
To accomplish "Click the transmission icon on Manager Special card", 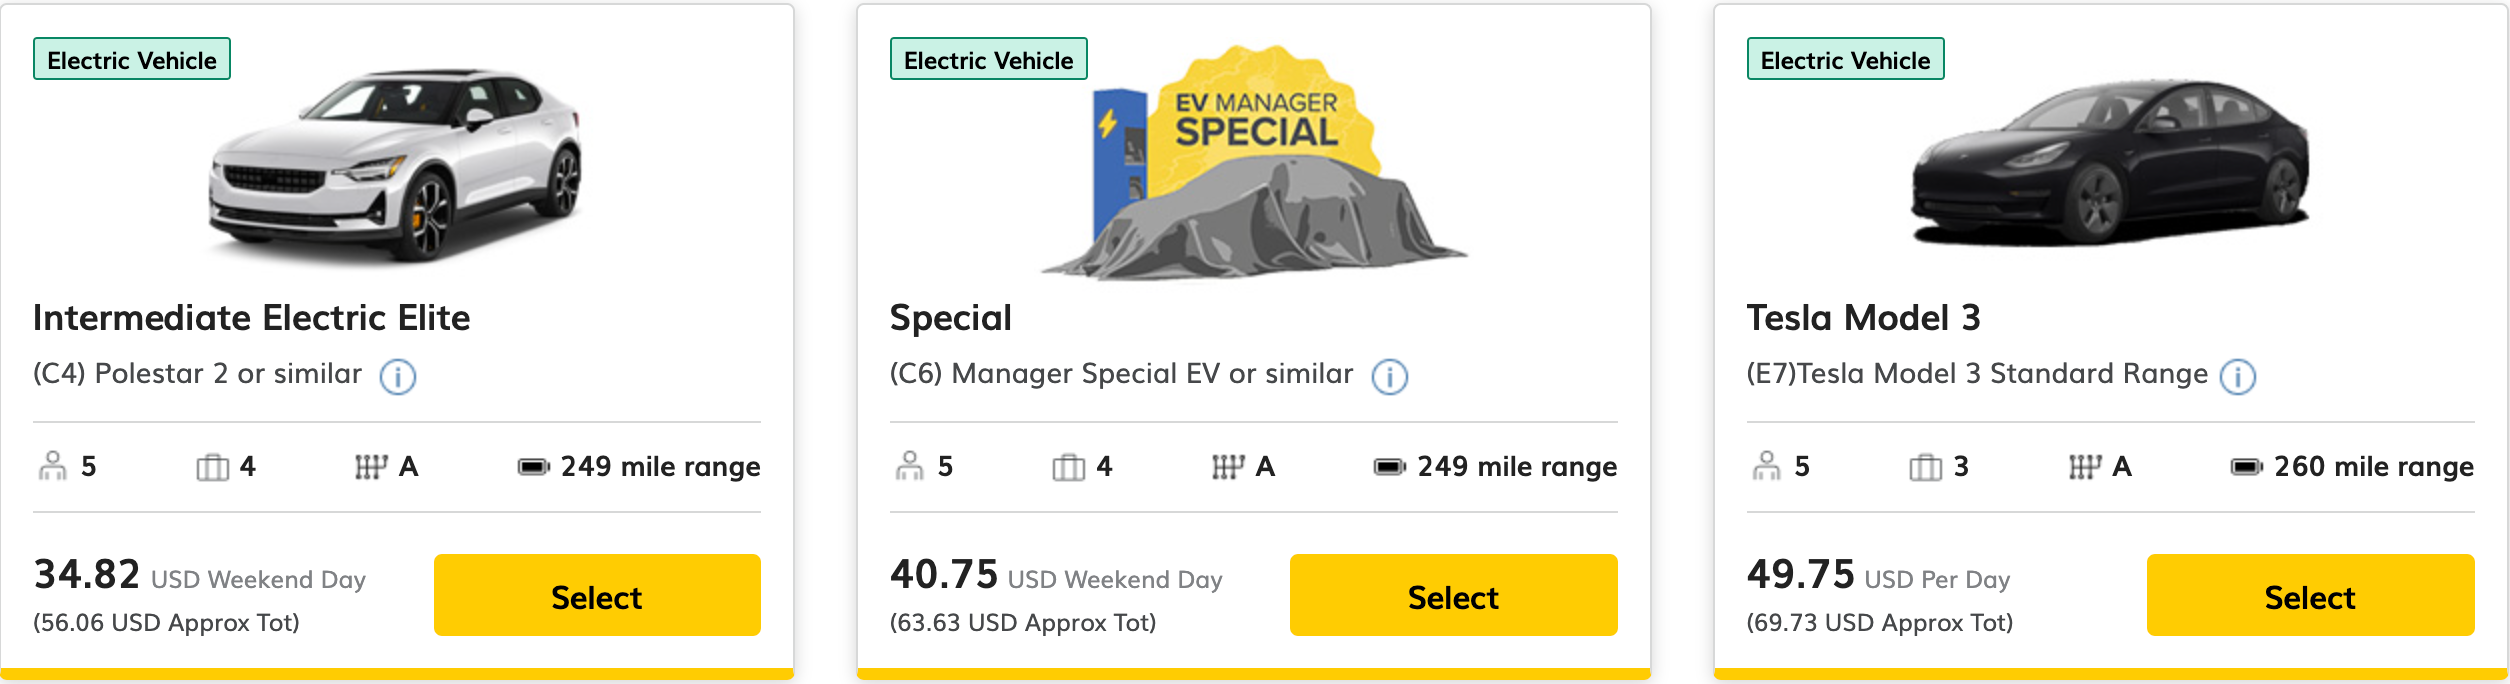I will [1230, 465].
